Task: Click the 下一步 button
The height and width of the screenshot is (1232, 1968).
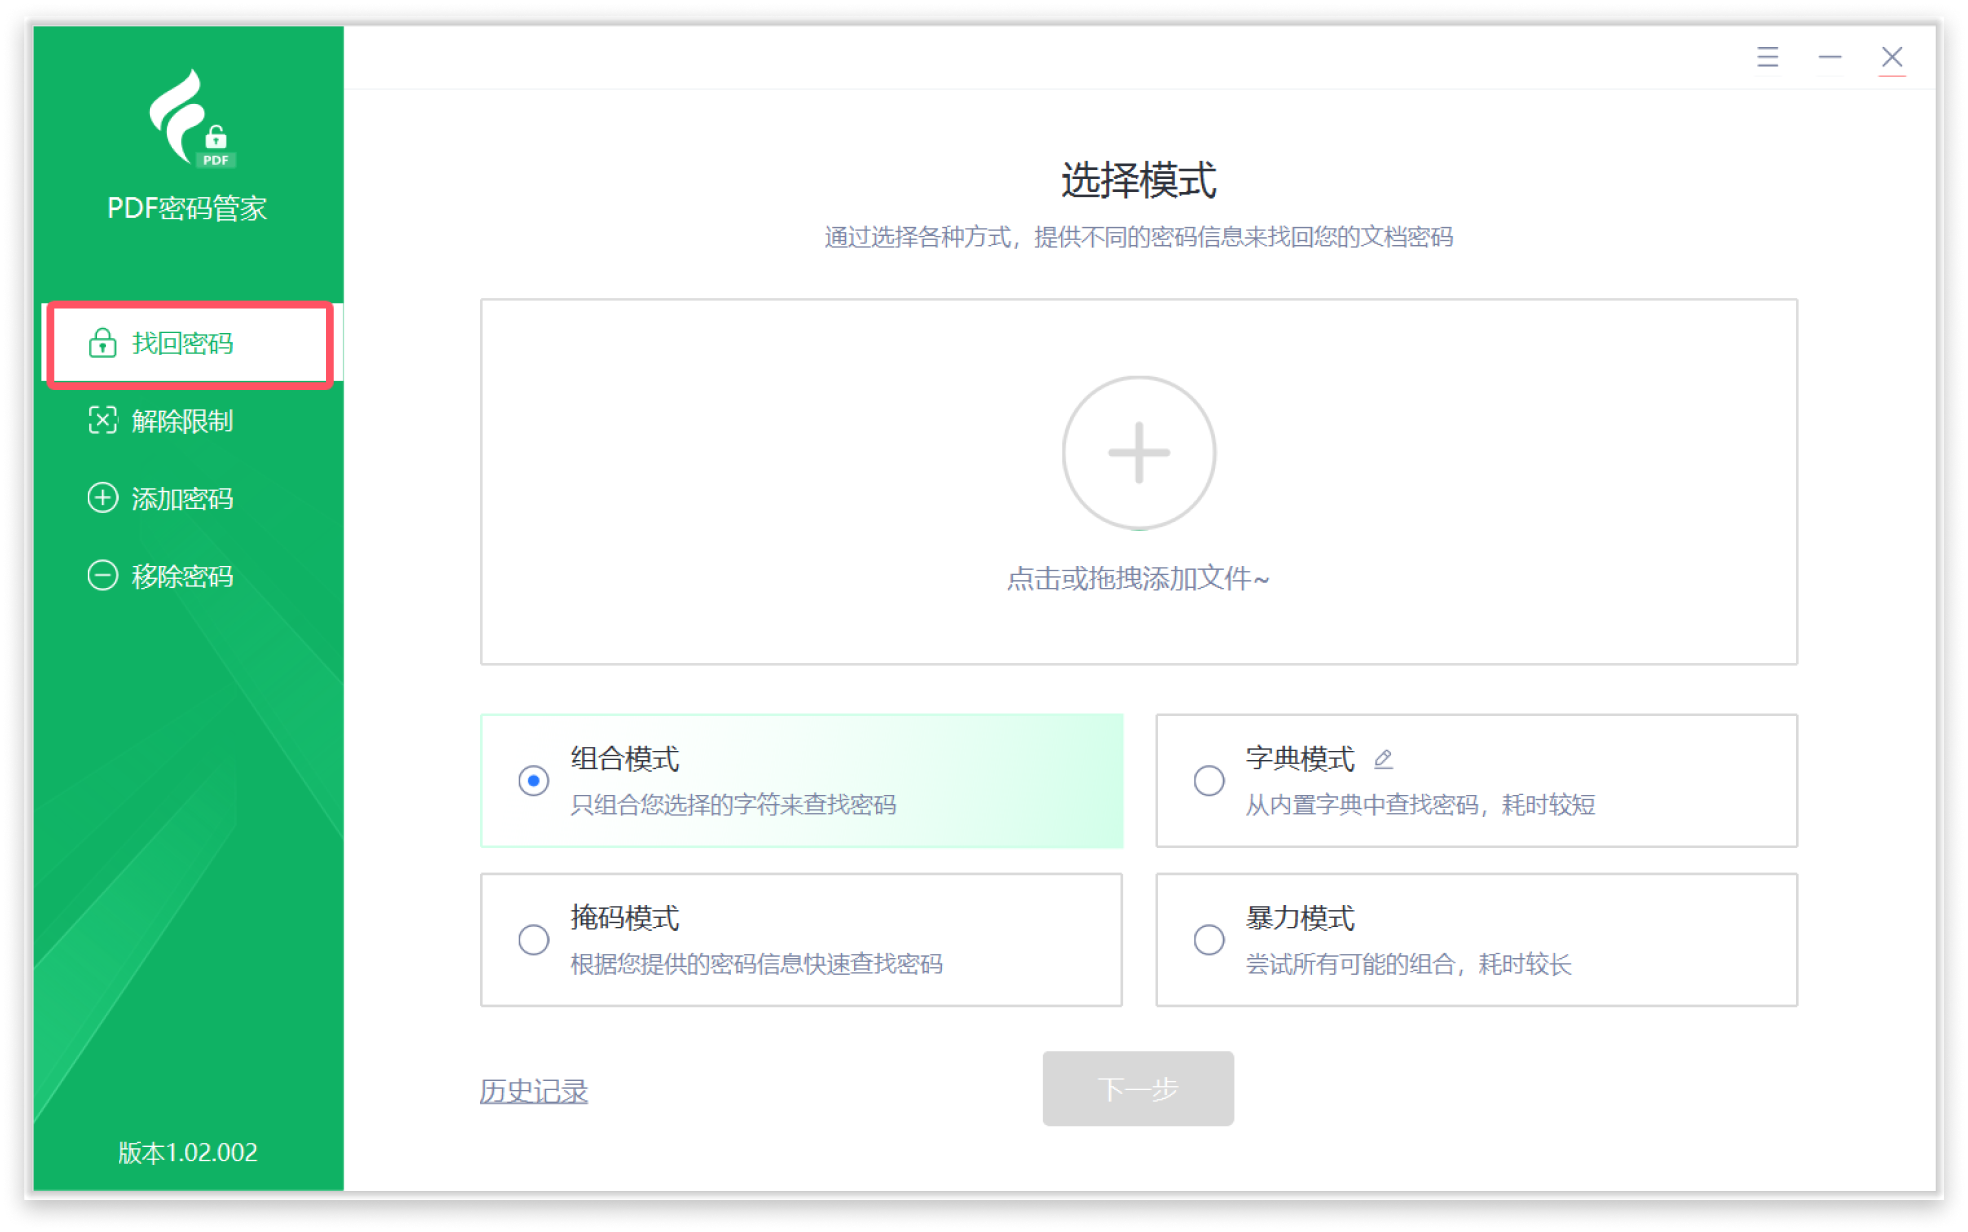Action: 1138,1088
